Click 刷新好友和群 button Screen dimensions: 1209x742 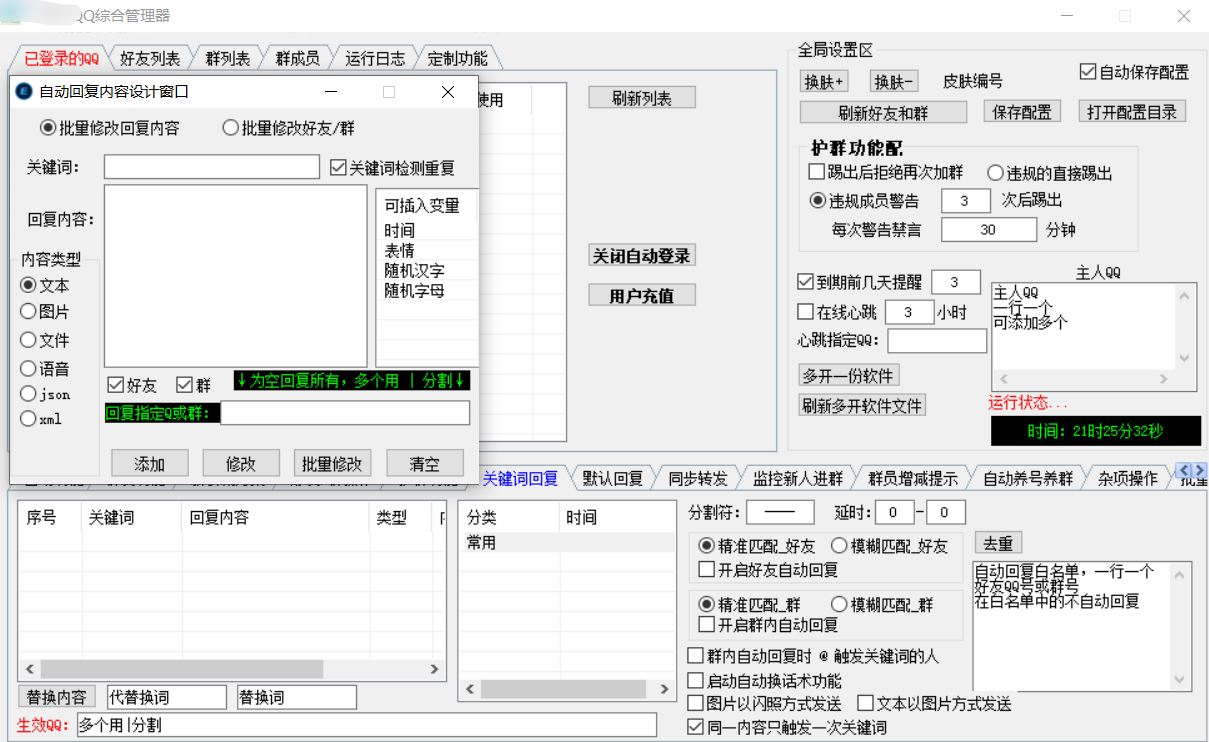pyautogui.click(x=883, y=112)
